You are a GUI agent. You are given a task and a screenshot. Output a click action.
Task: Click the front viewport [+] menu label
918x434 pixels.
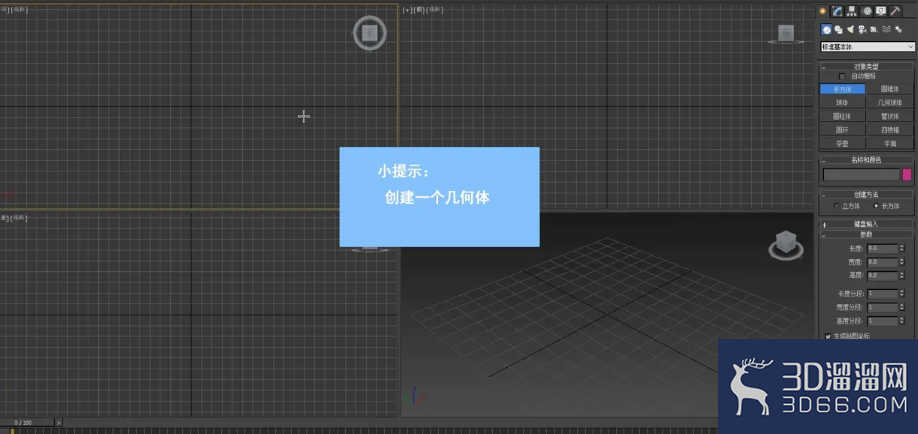408,10
